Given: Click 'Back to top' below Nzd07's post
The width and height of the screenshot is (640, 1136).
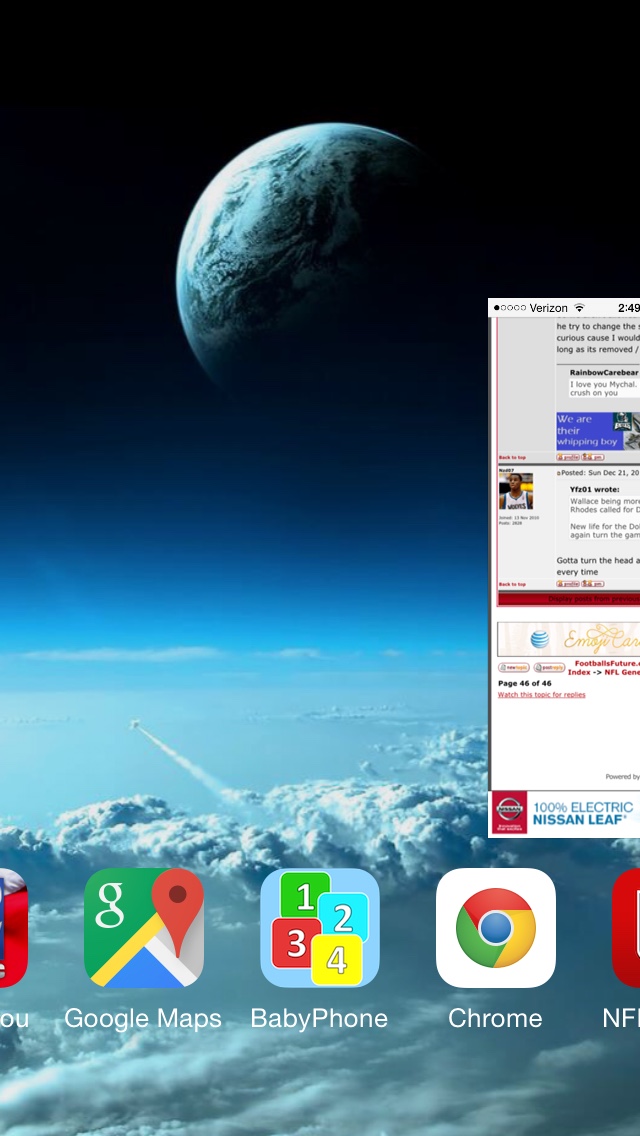Looking at the screenshot, I should point(512,584).
